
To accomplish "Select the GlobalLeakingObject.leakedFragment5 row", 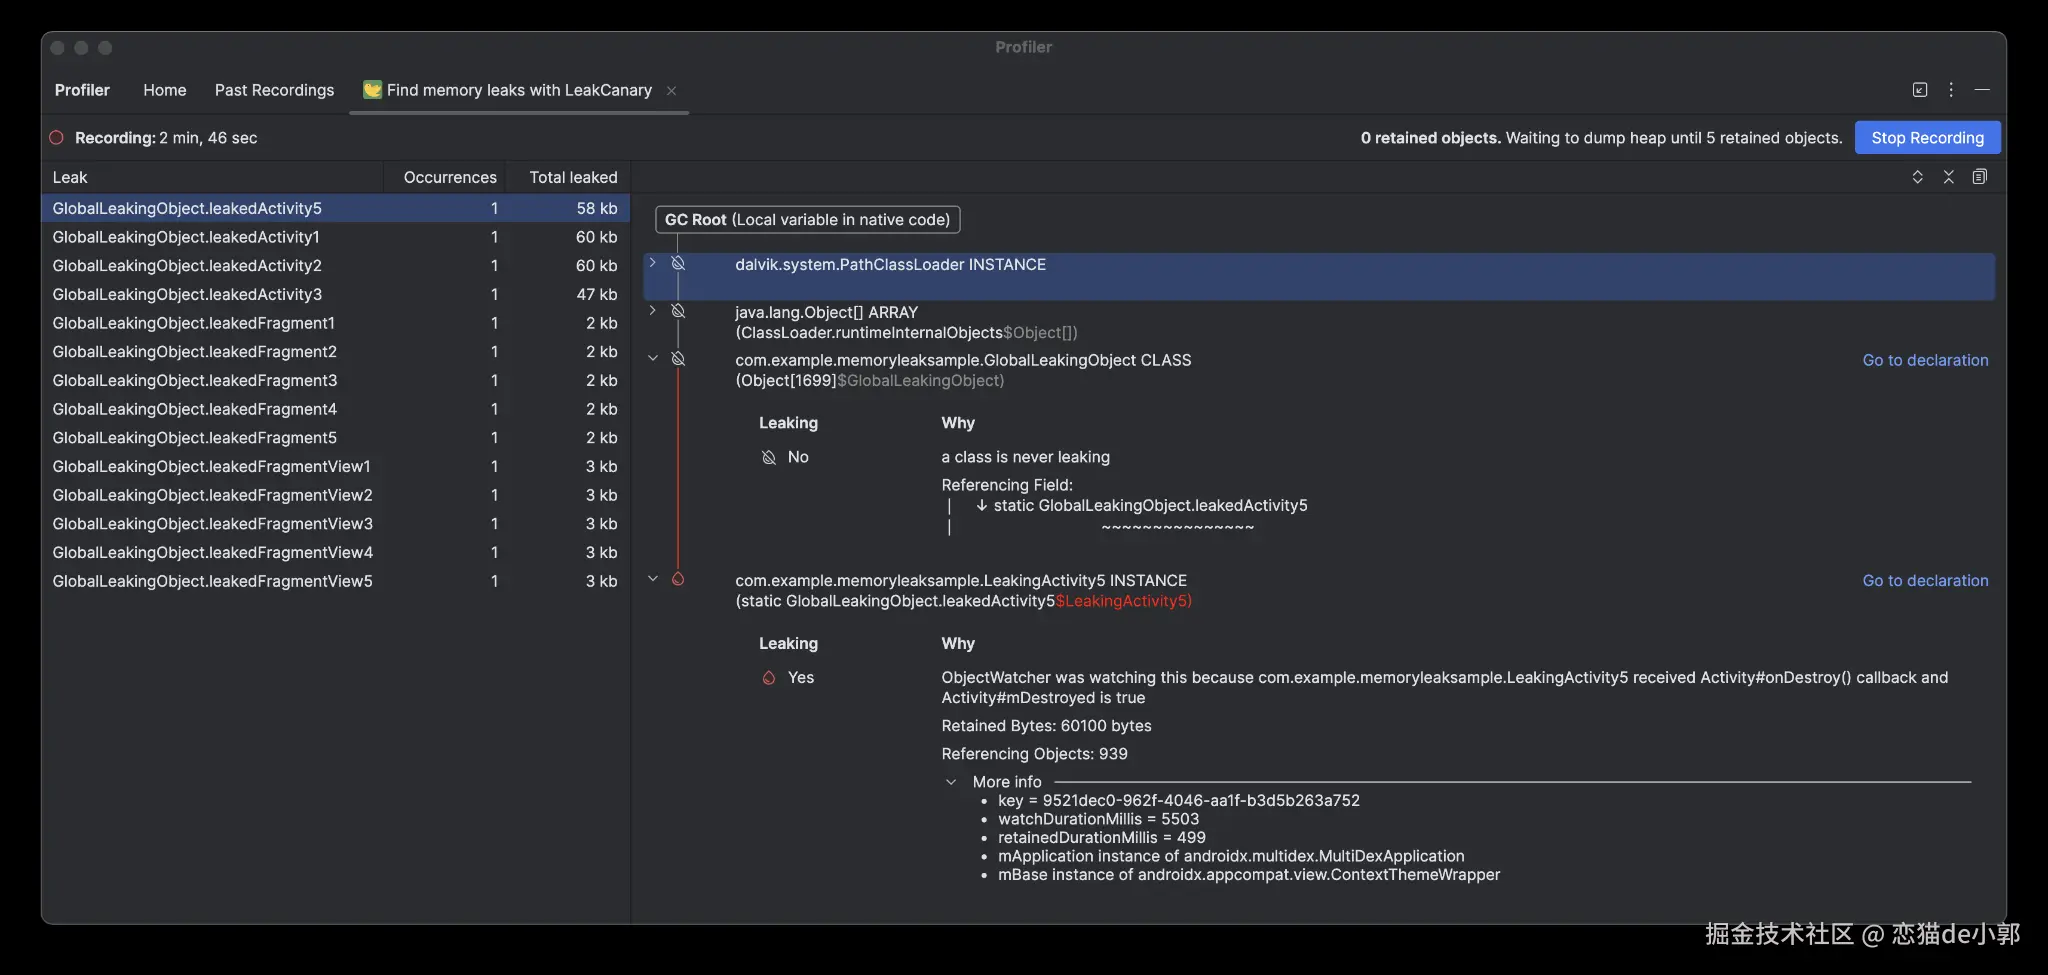I will (336, 438).
